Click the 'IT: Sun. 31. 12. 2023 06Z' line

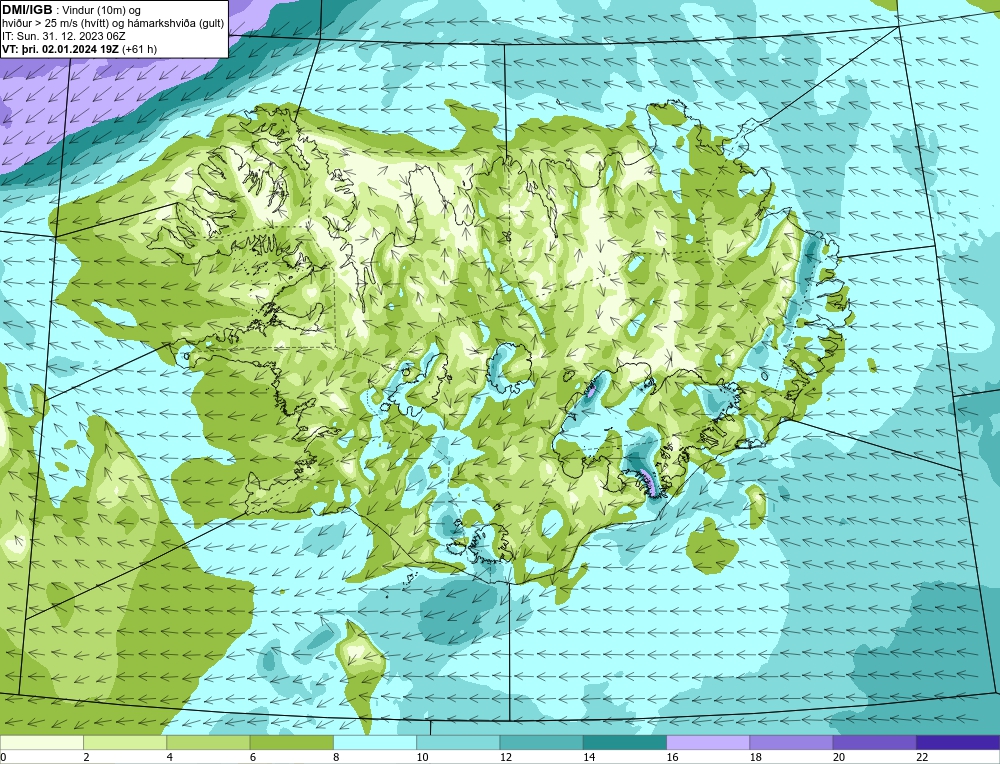[64, 36]
